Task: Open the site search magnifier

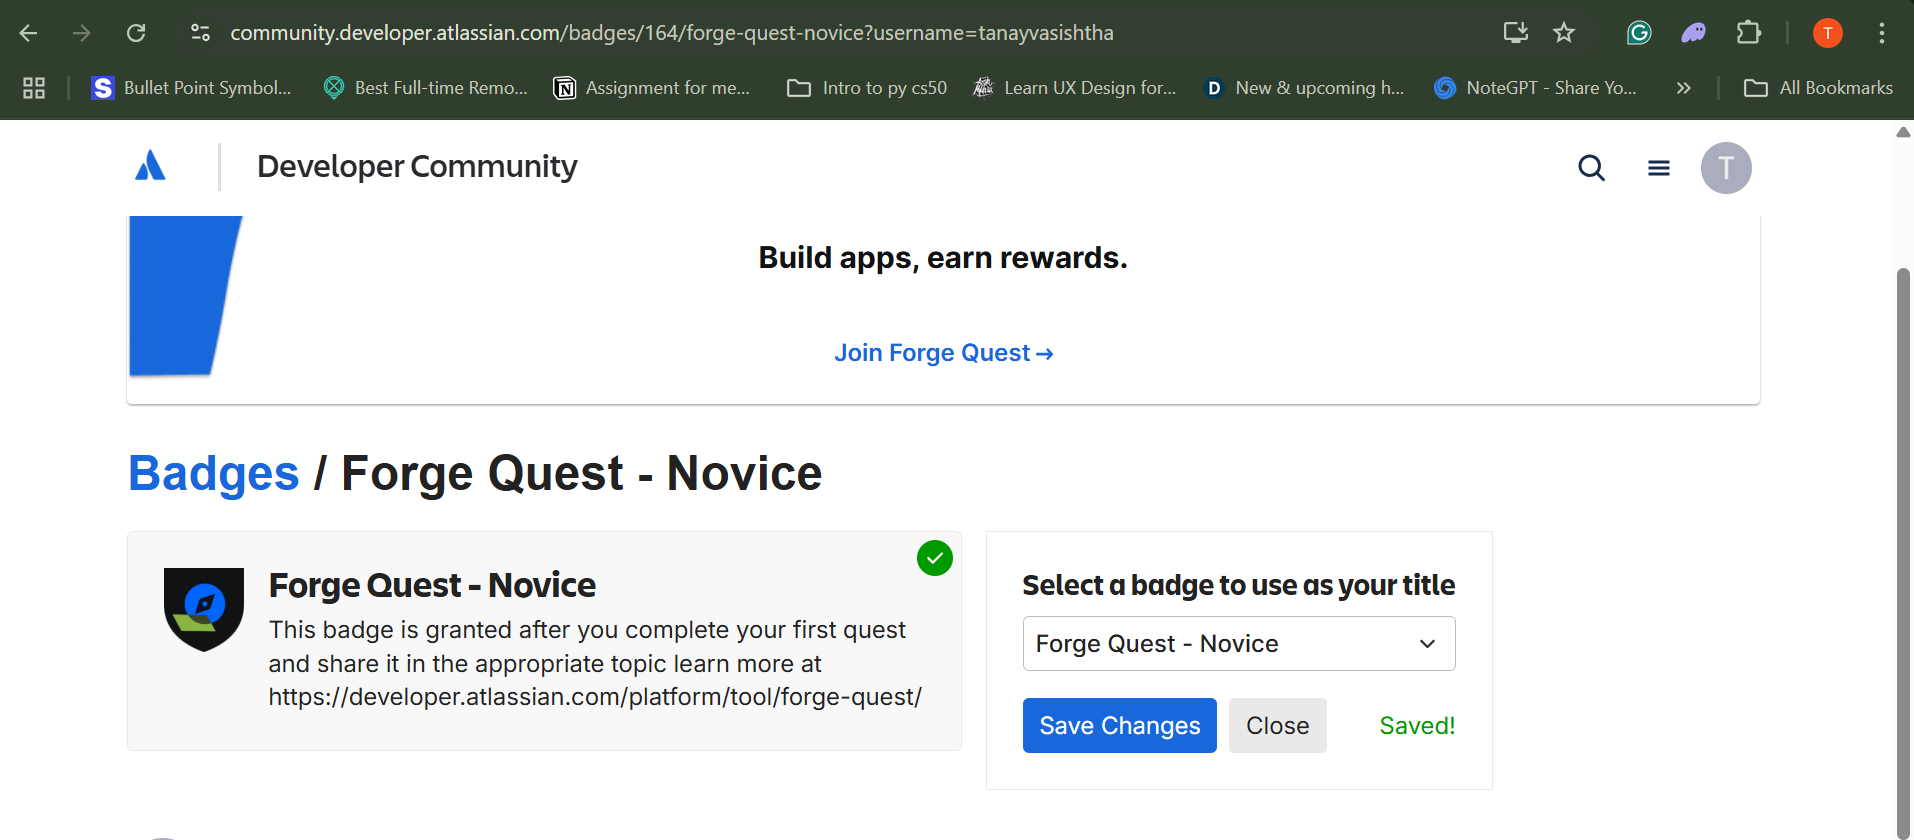Action: pyautogui.click(x=1592, y=168)
